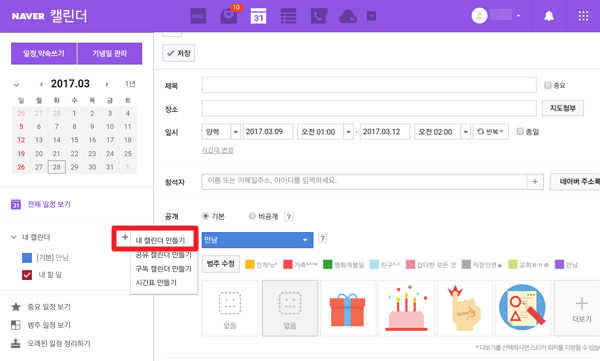600x361 pixels.
Task: Go to previous month in mini calendar
Action: tap(41, 84)
